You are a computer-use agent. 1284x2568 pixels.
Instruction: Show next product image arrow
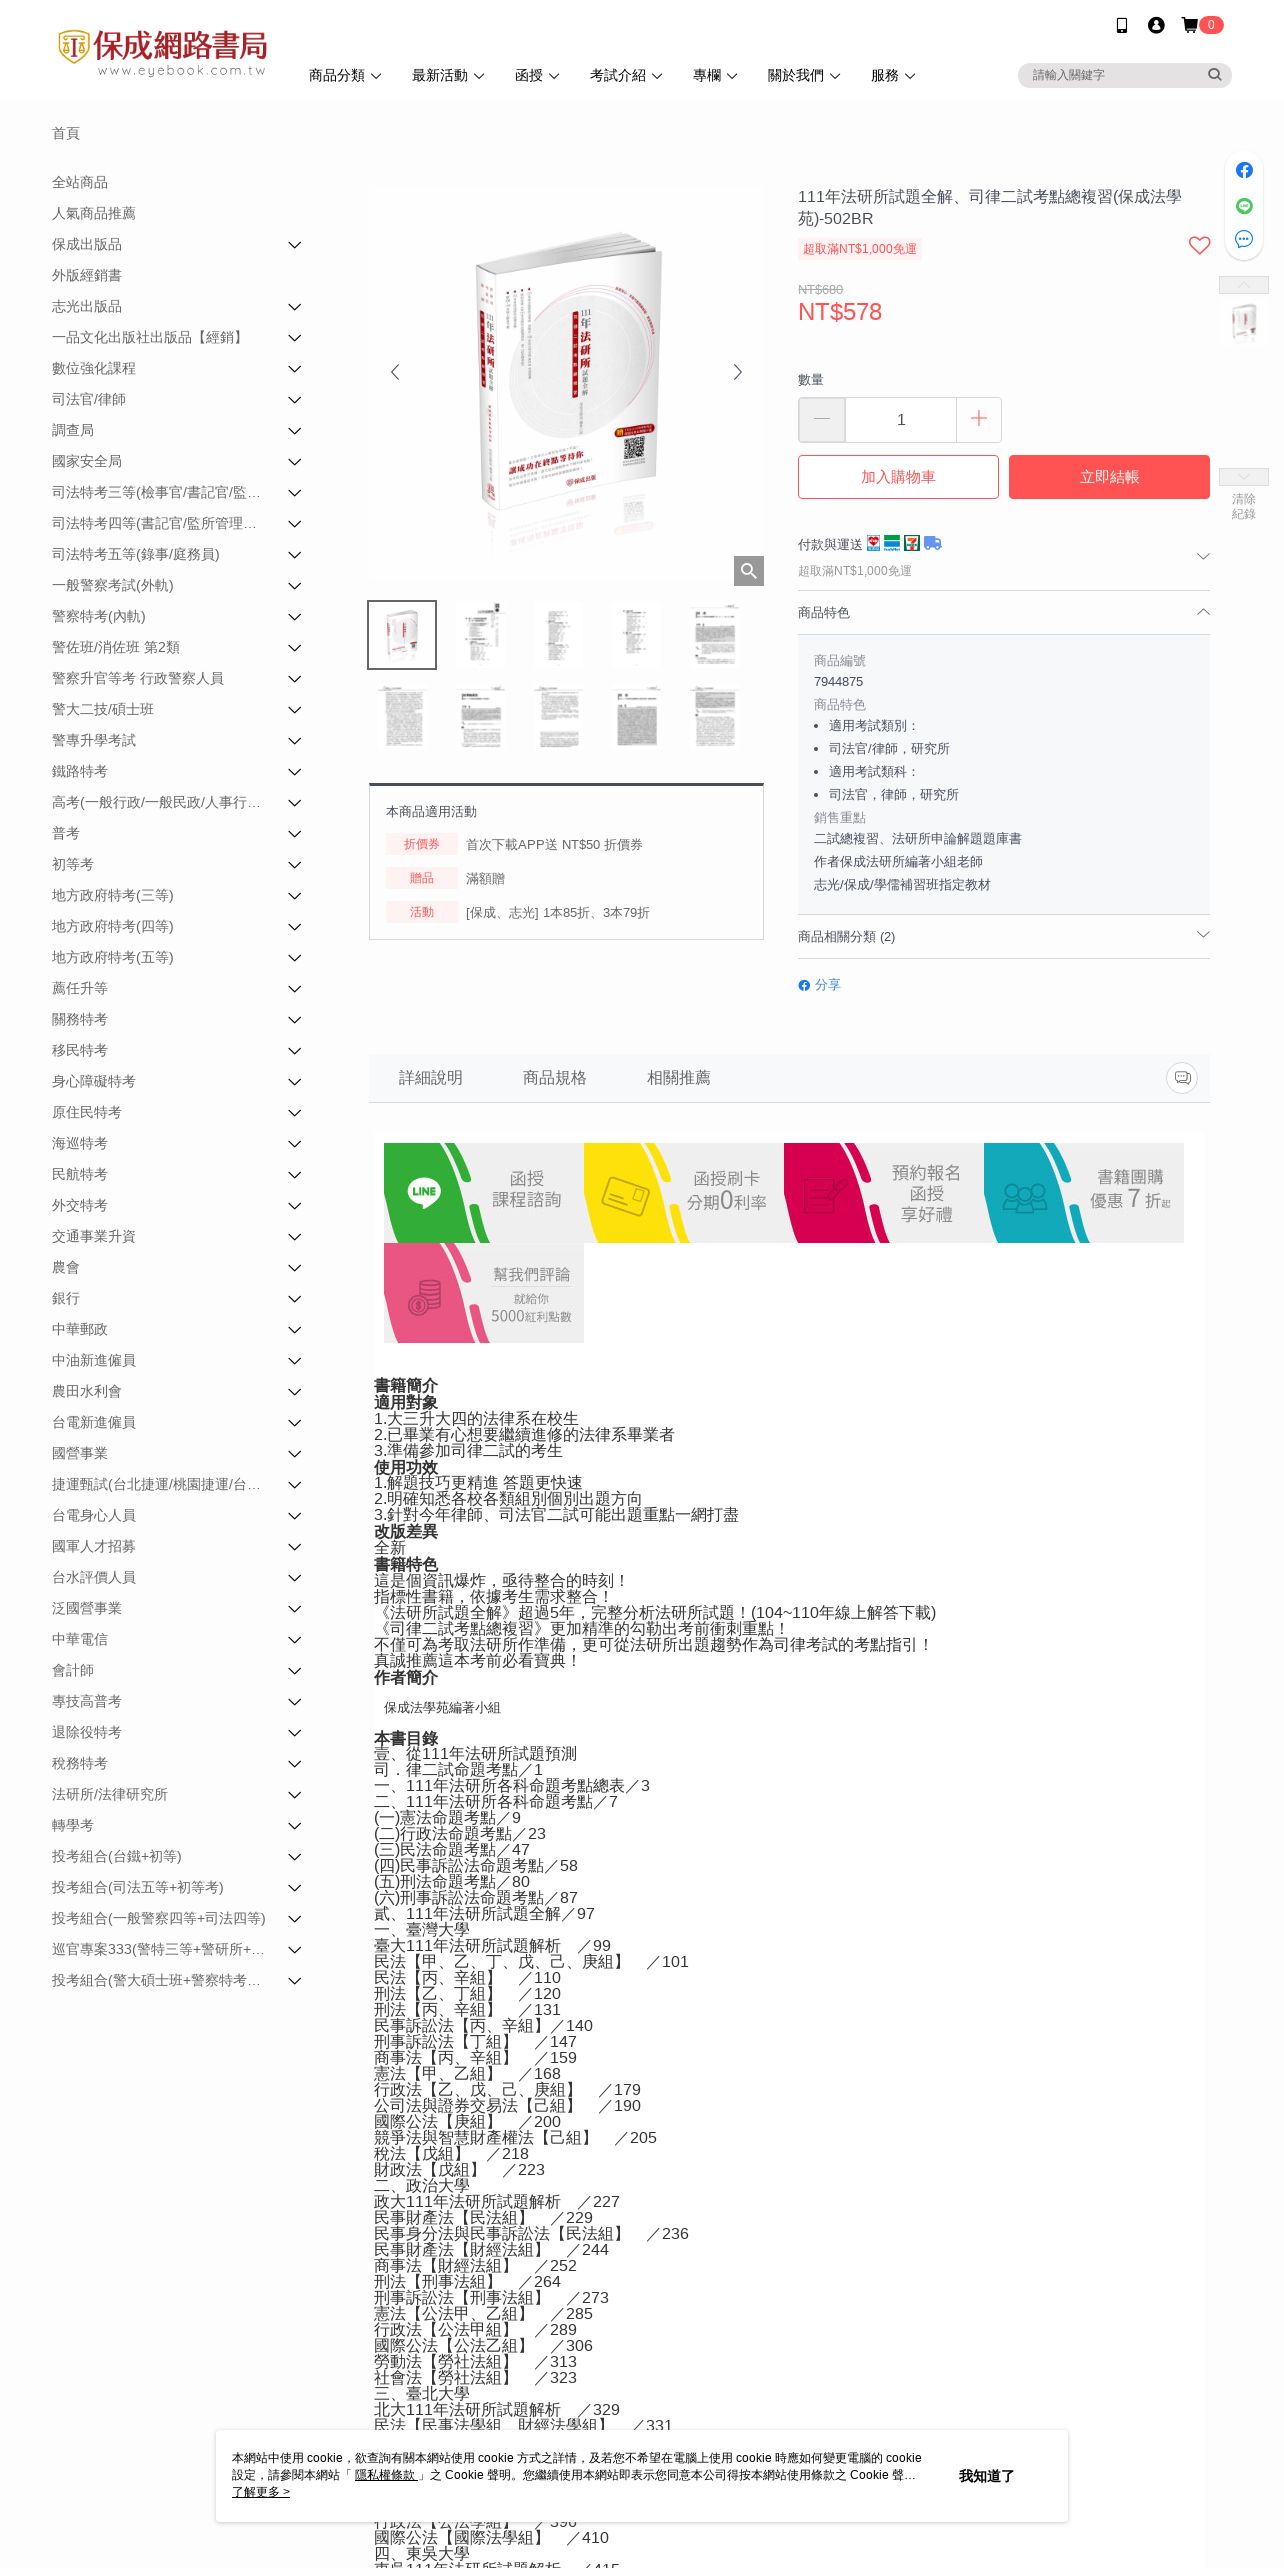738,372
